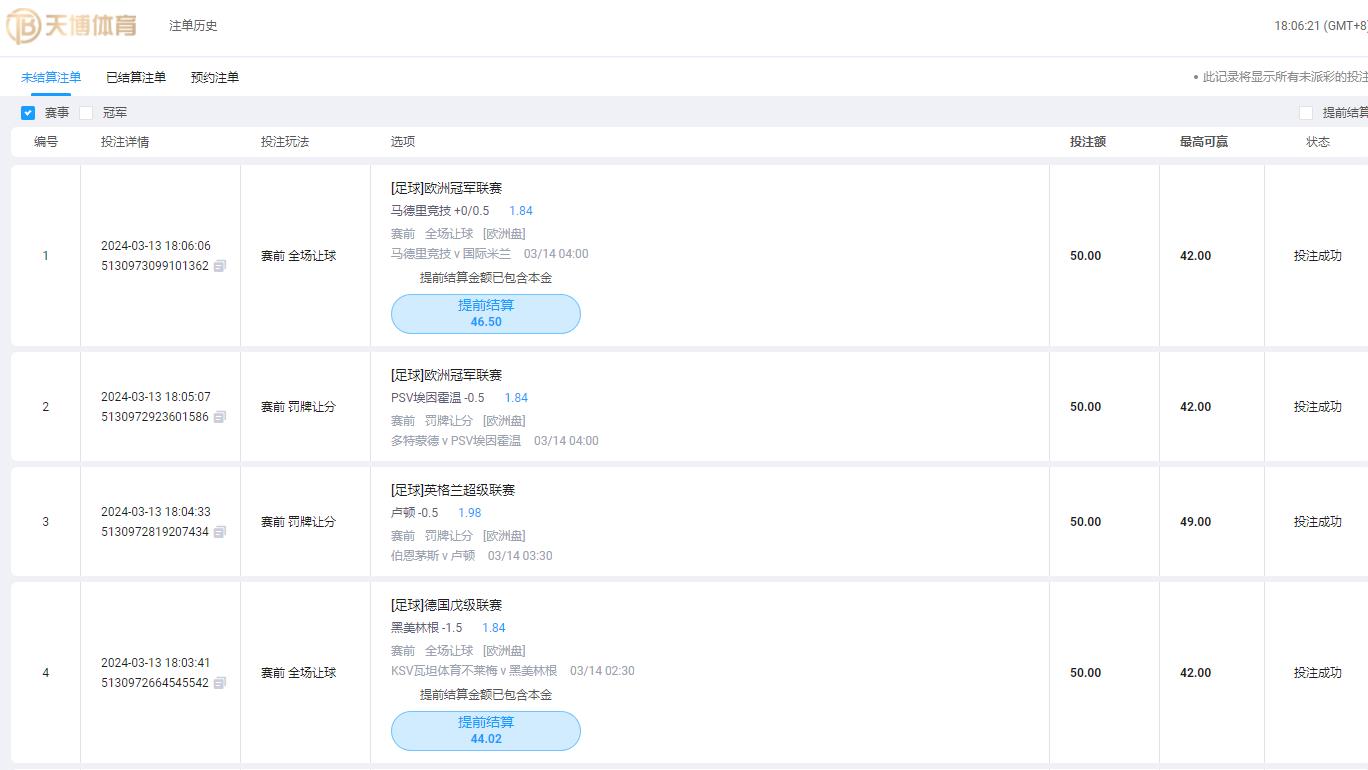Viewport: 1368px width, 770px height.
Task: Click the clock 18:06:21 (GMT+8)
Action: pos(1320,26)
